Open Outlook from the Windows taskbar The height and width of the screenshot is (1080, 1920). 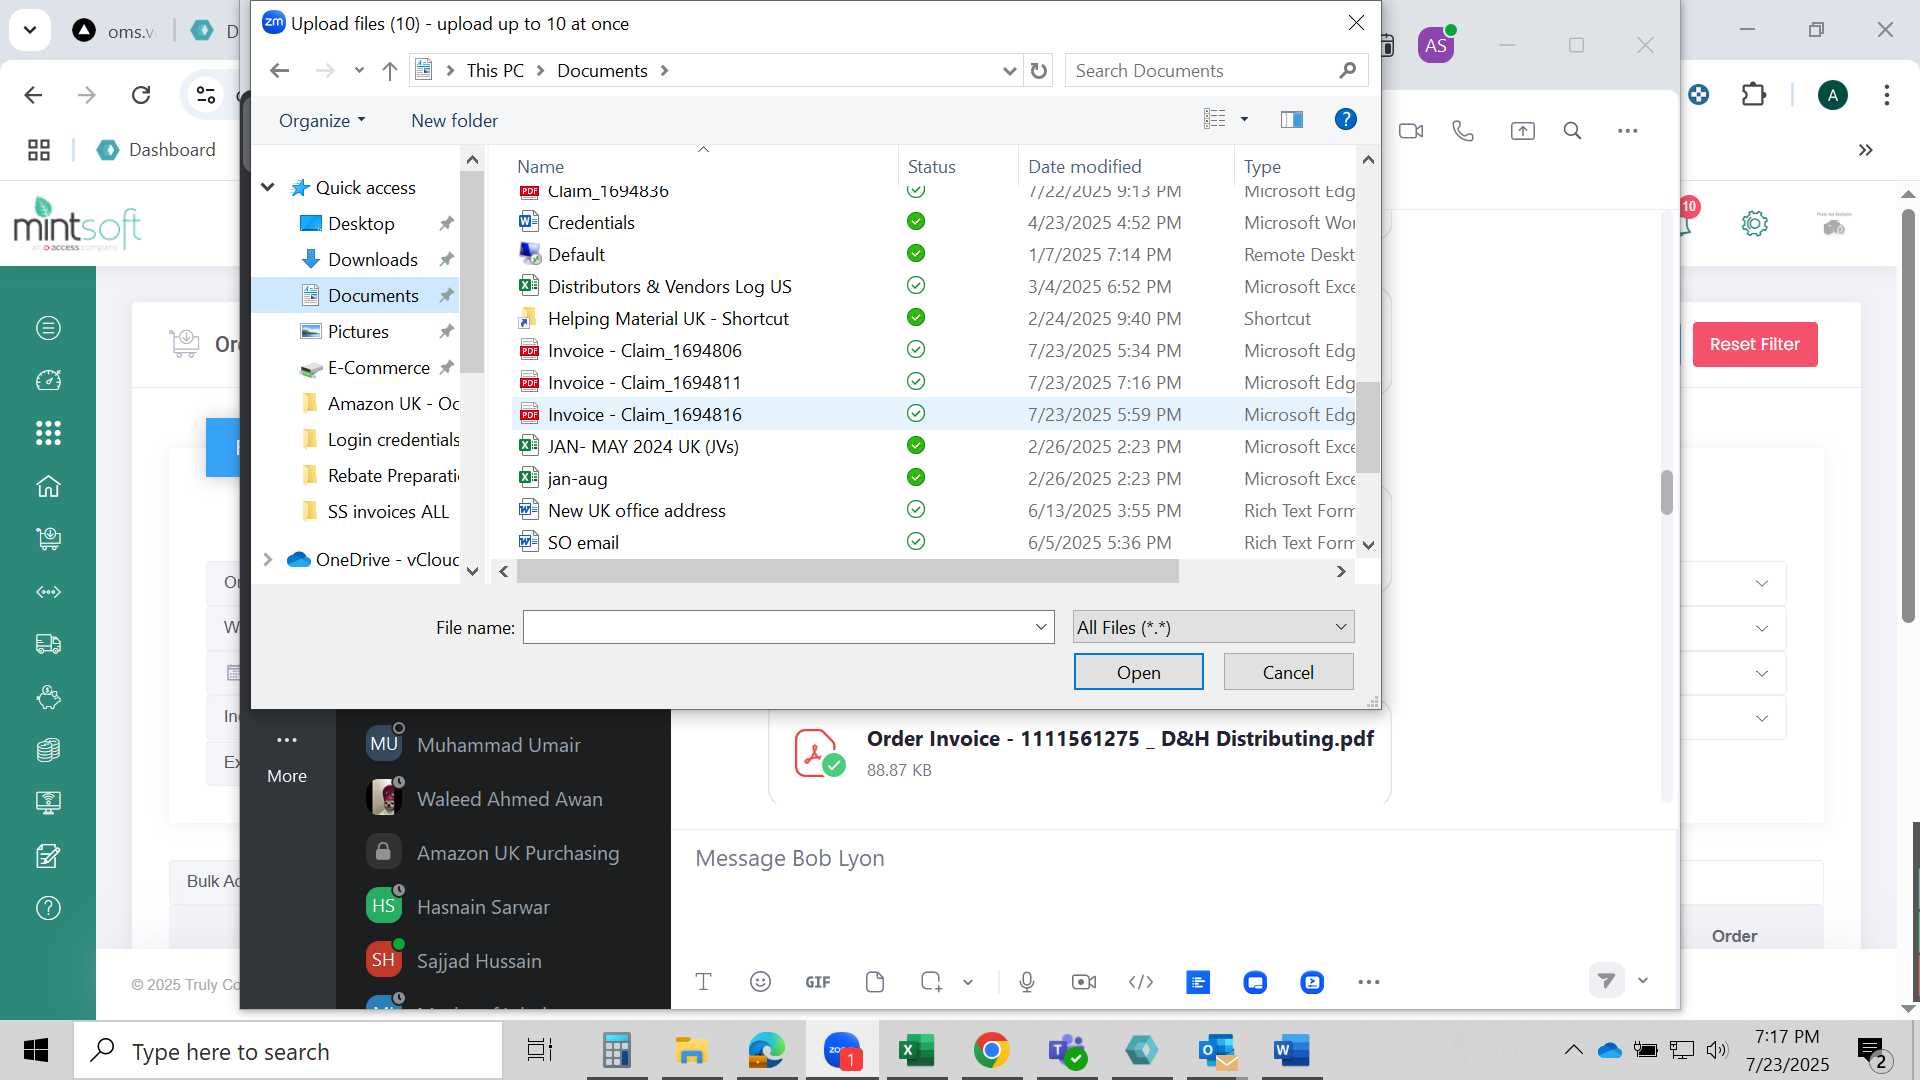tap(1217, 1050)
